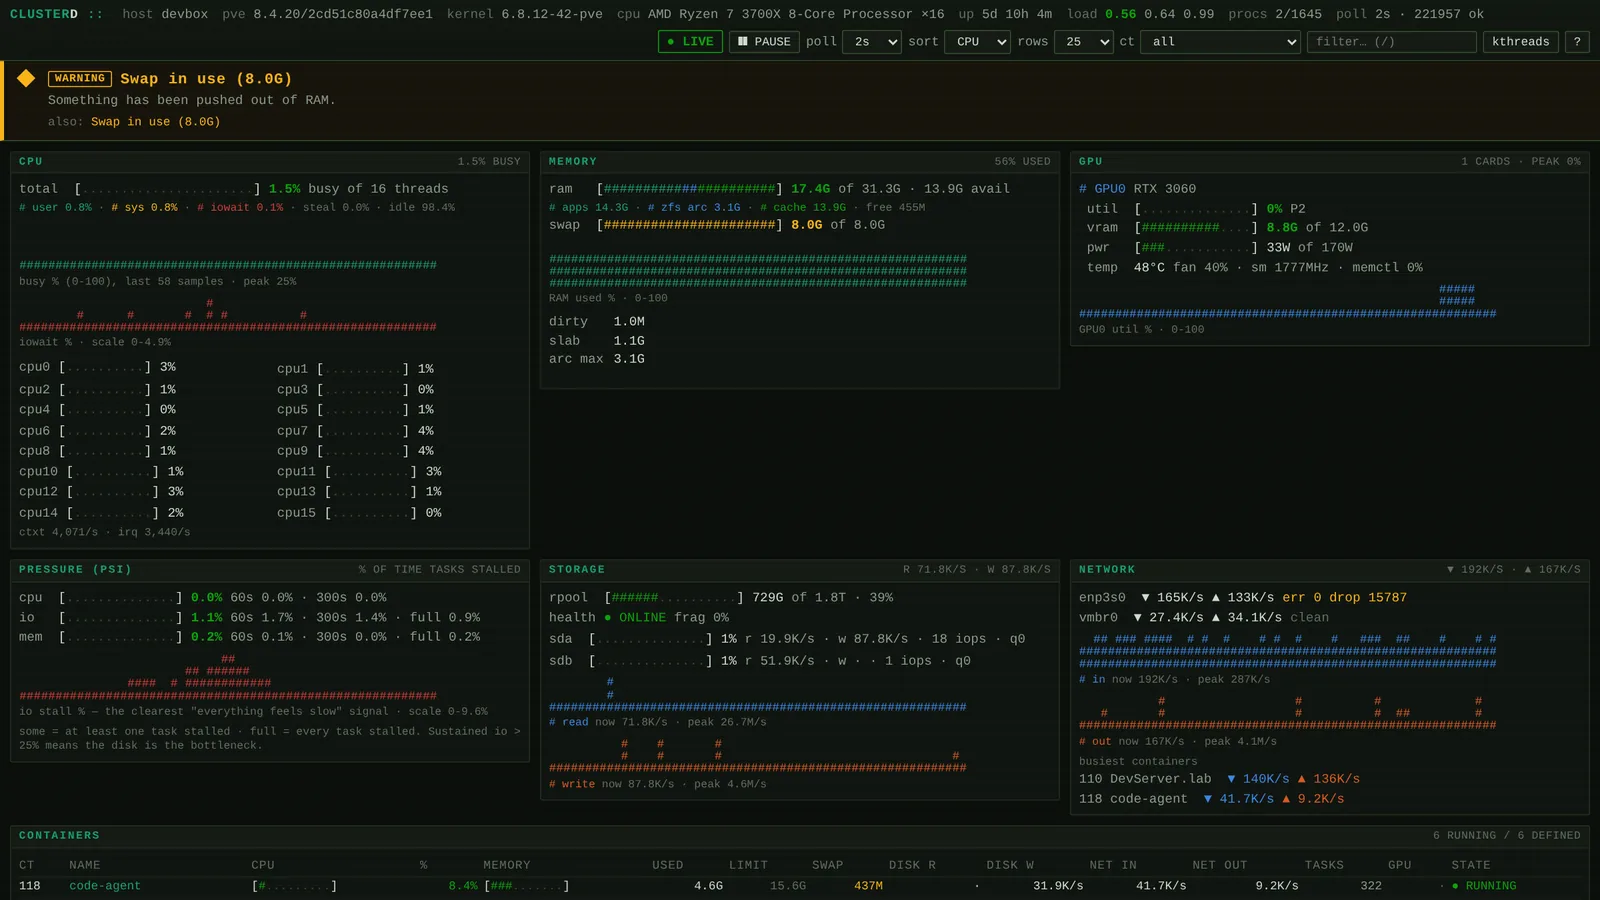Select the 118 code-agent busiest container entry
The width and height of the screenshot is (1600, 900).
tap(1212, 799)
